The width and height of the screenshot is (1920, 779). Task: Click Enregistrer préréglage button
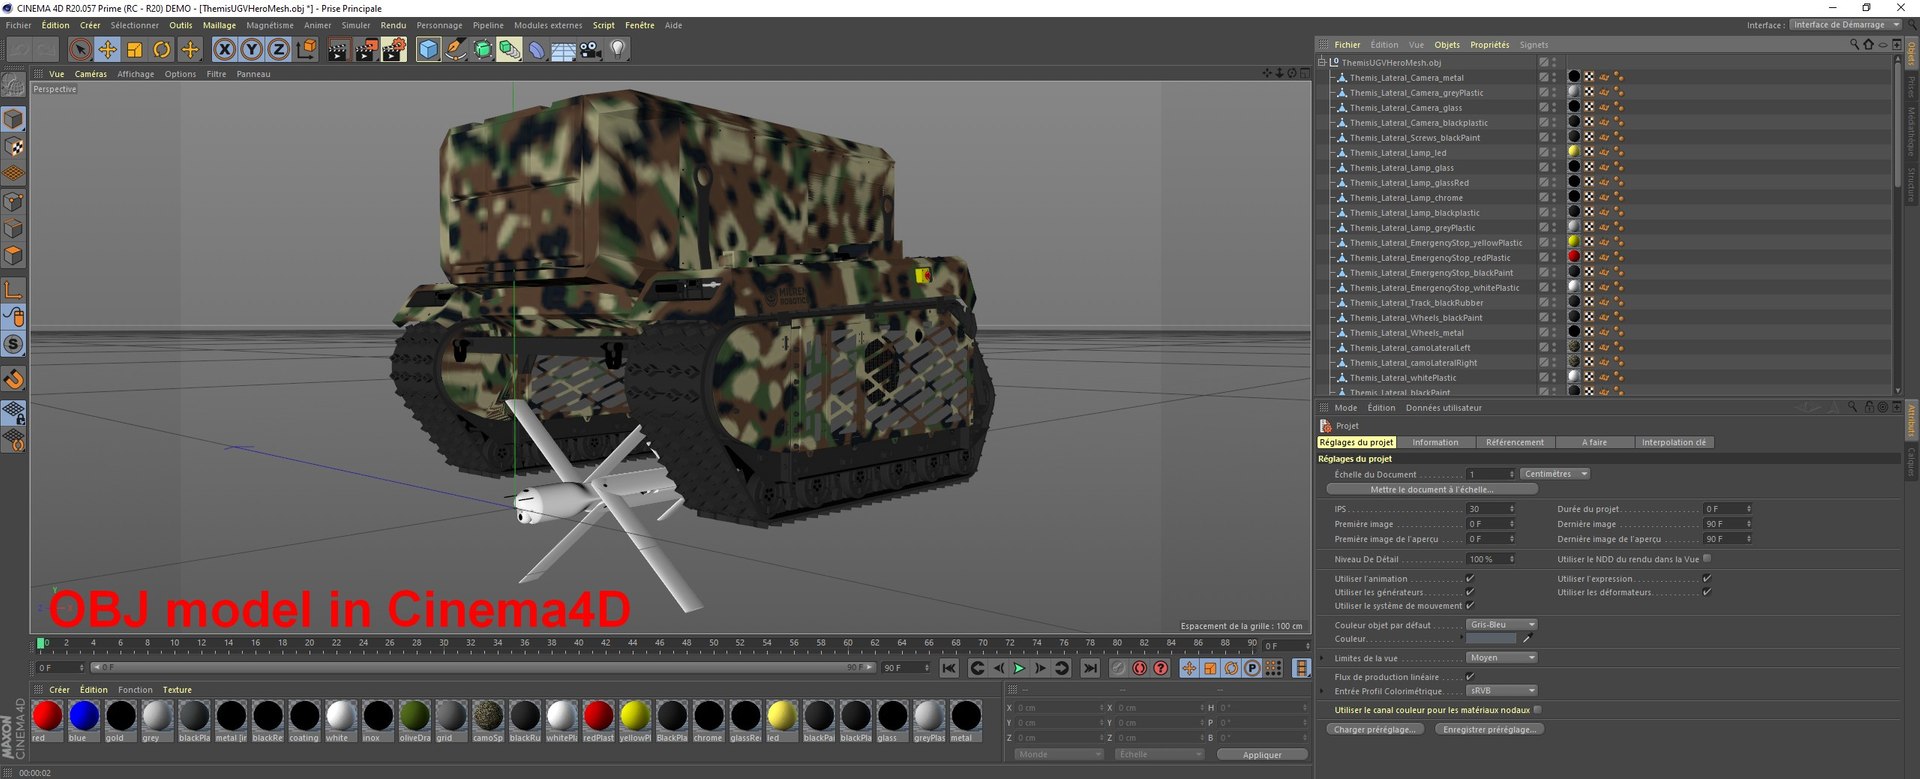click(1489, 729)
